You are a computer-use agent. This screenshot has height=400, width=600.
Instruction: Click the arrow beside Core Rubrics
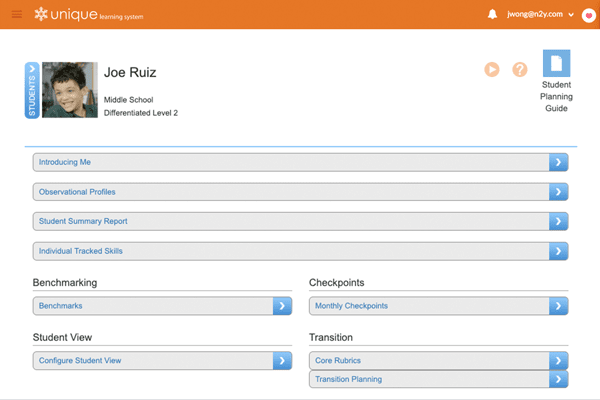coord(558,361)
